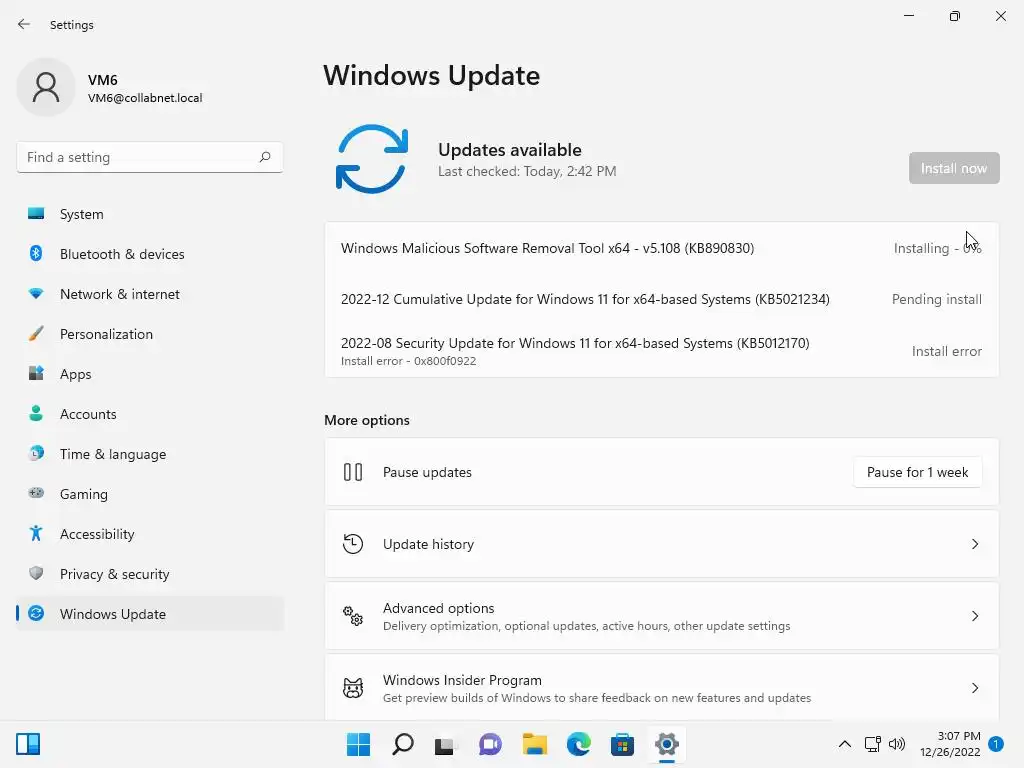Open the Advanced options row

pyautogui.click(x=662, y=616)
